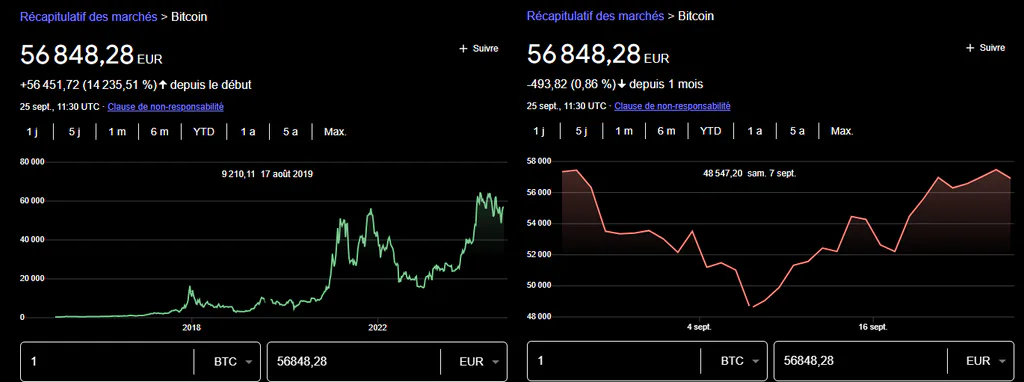Select YTD range on the left chart
Viewport: 1024px width, 382px height.
click(204, 132)
